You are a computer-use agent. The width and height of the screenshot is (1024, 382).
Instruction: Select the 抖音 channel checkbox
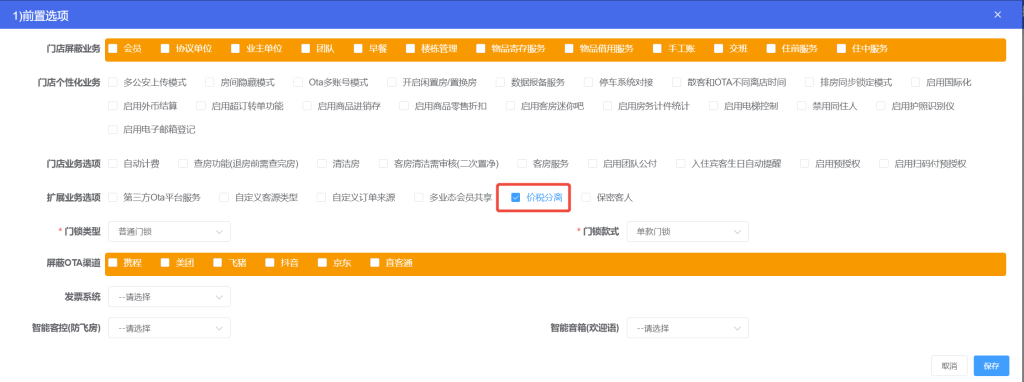[x=270, y=263]
